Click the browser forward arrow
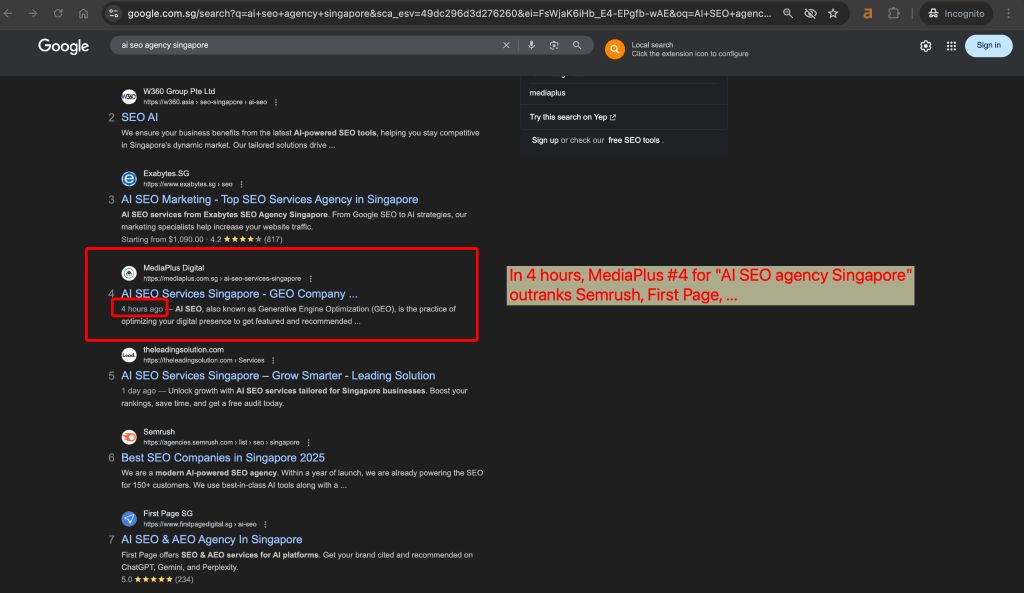The height and width of the screenshot is (593, 1024). [33, 13]
